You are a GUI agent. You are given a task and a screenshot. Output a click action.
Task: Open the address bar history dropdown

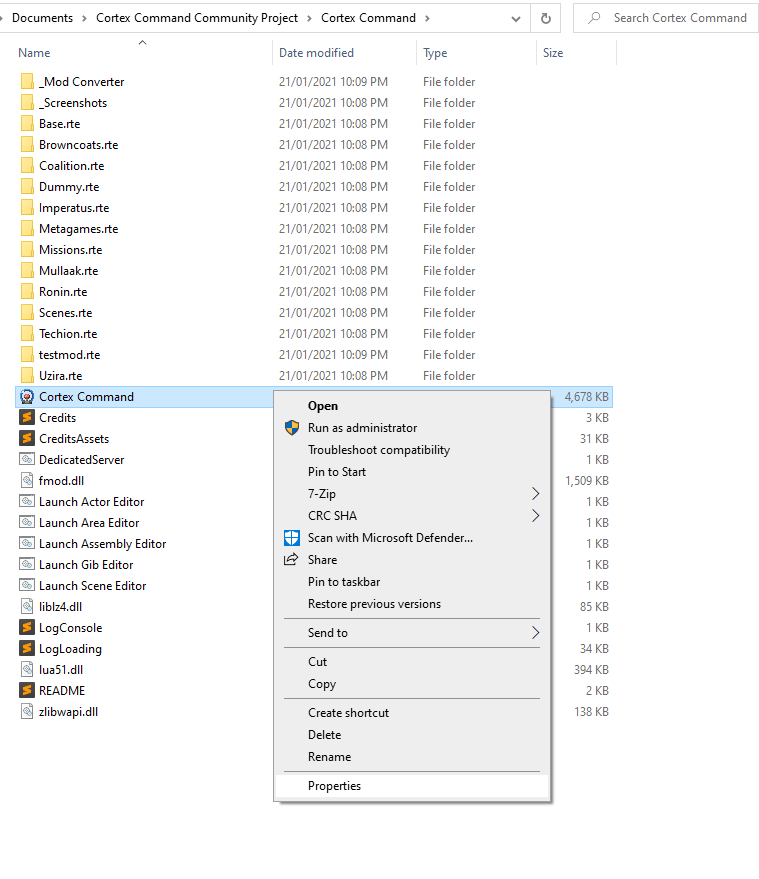516,18
